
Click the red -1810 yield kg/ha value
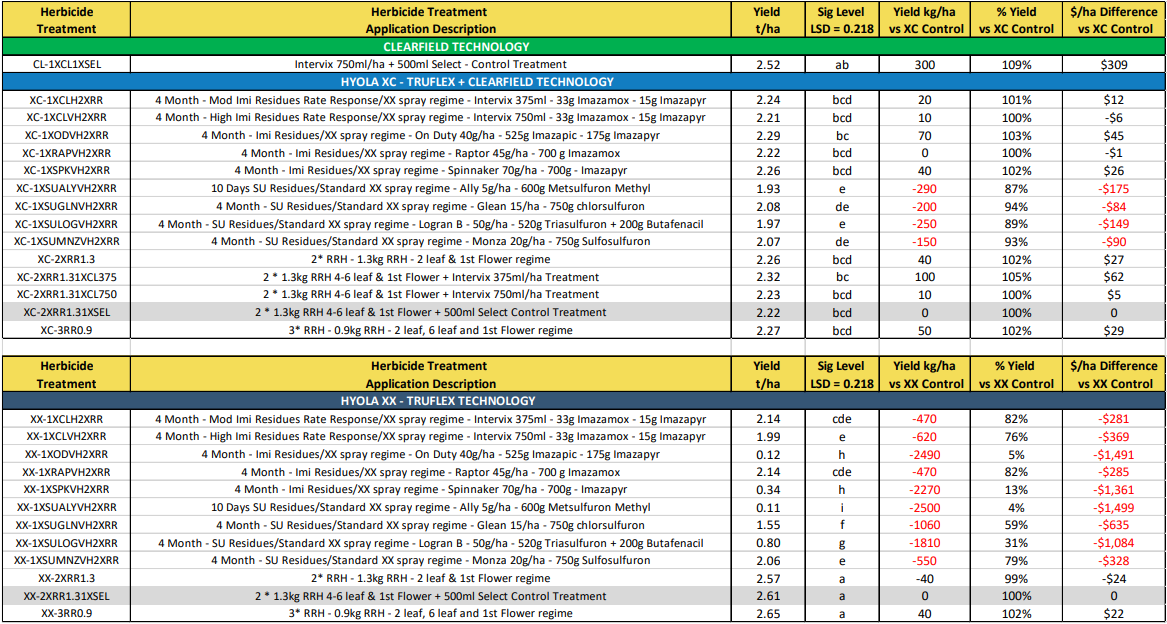(926, 543)
